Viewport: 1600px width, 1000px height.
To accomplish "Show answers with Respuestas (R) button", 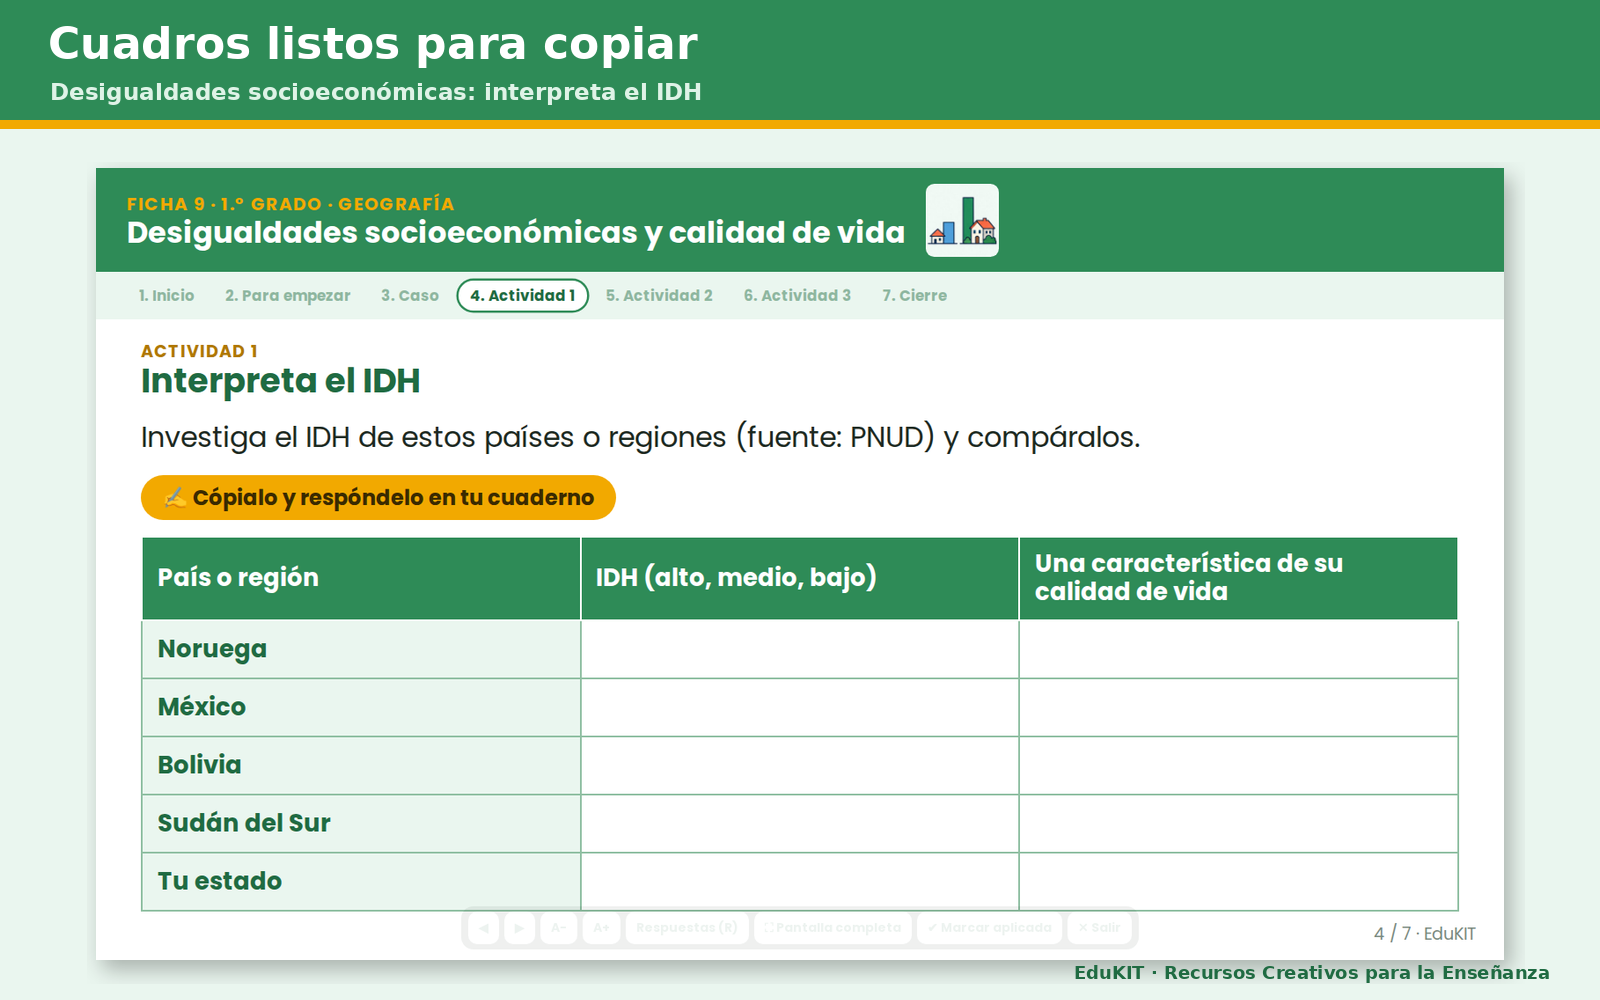I will tap(687, 928).
